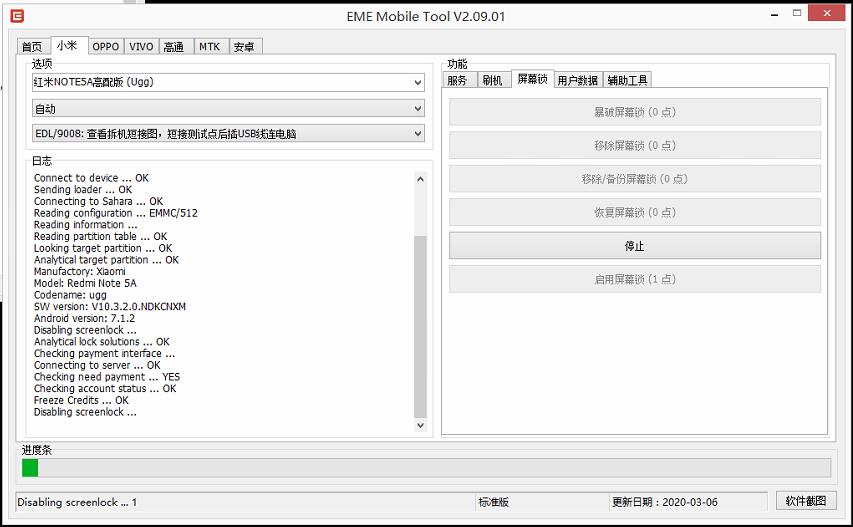Click the 软件截图 screenshot button

(806, 501)
